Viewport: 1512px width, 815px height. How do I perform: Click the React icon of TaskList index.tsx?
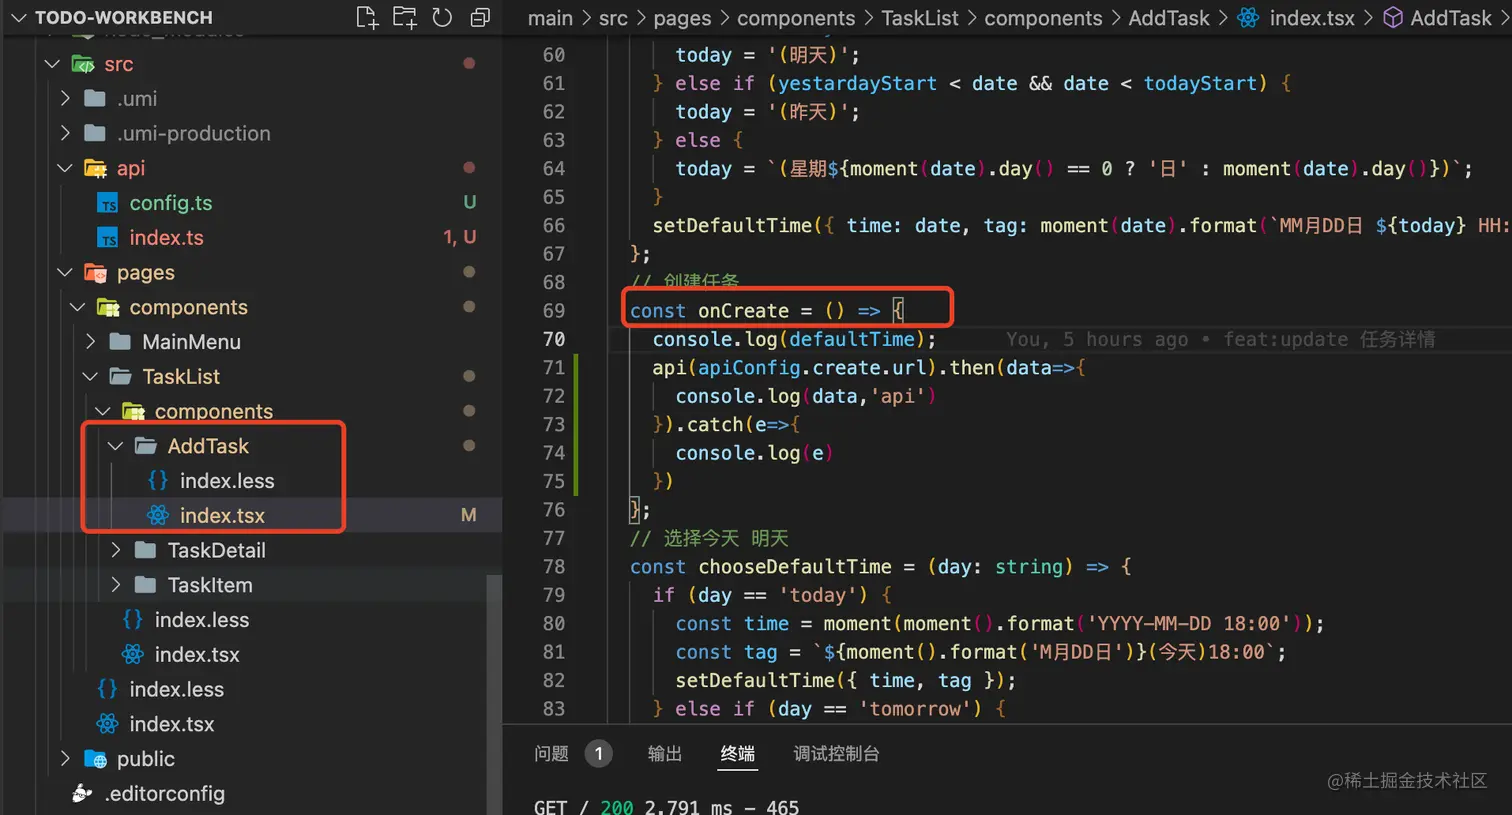(x=133, y=655)
